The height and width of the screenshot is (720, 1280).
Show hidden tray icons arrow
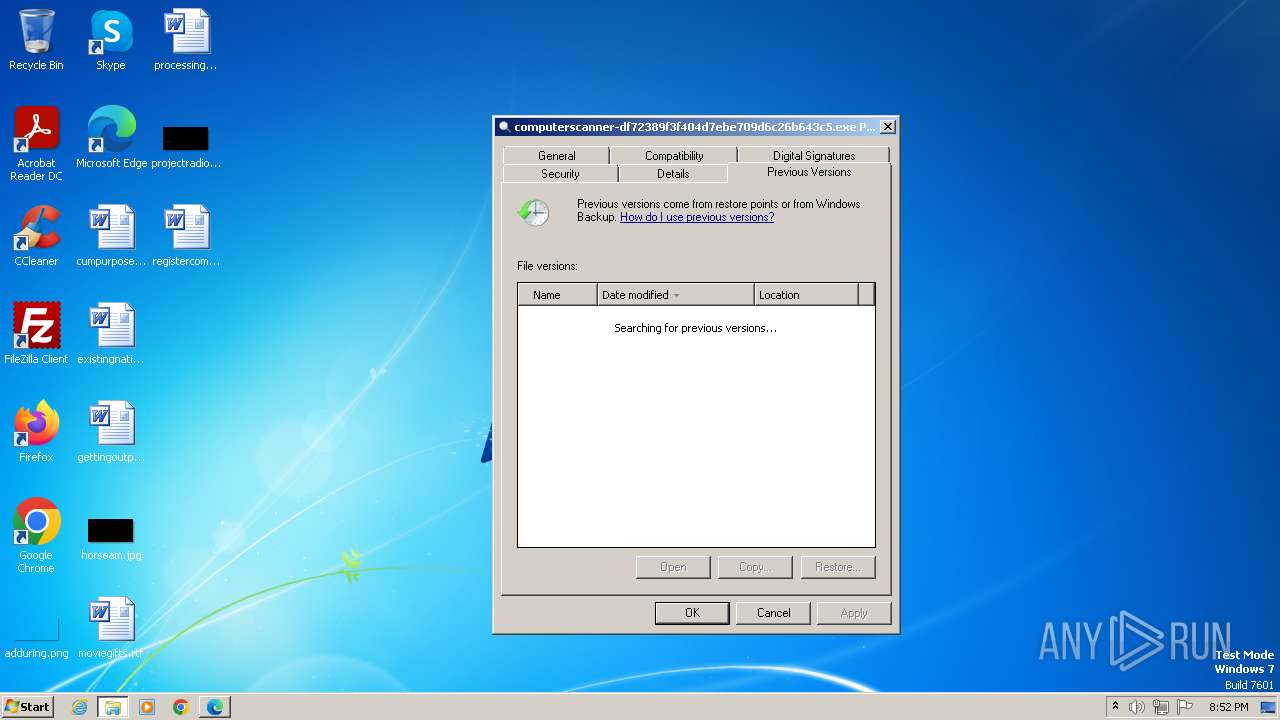[x=1115, y=706]
